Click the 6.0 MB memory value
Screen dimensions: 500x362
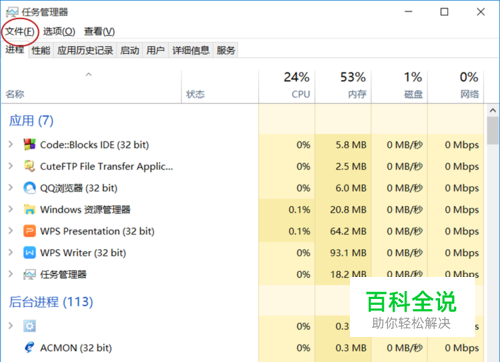351,188
